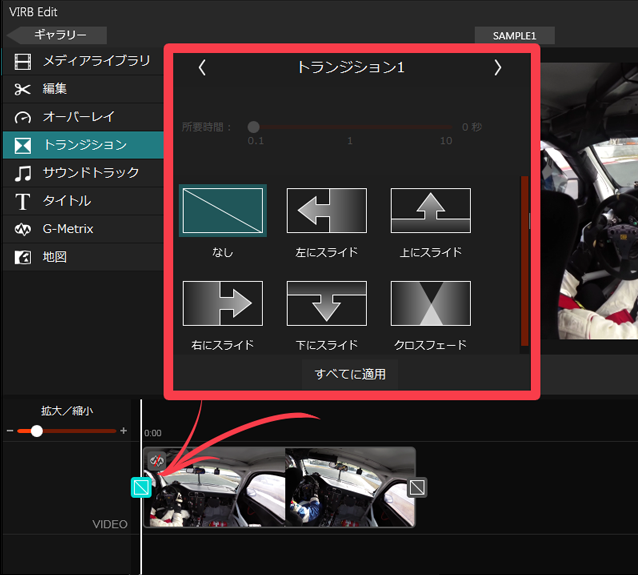Click the cyan transition marker at clip start
The width and height of the screenshot is (638, 575).
tap(141, 487)
